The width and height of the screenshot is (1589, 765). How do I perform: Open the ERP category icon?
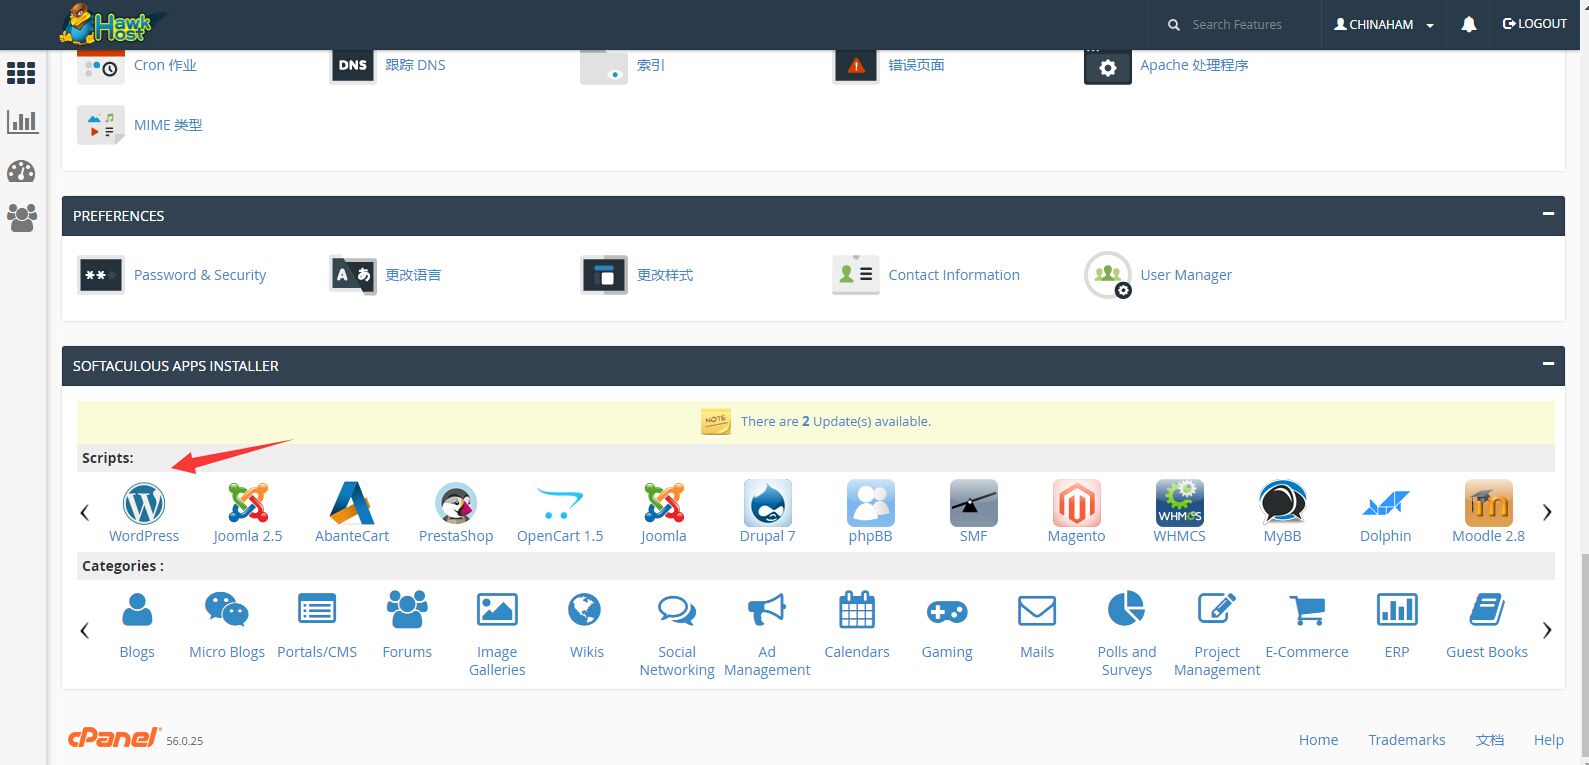(1397, 609)
